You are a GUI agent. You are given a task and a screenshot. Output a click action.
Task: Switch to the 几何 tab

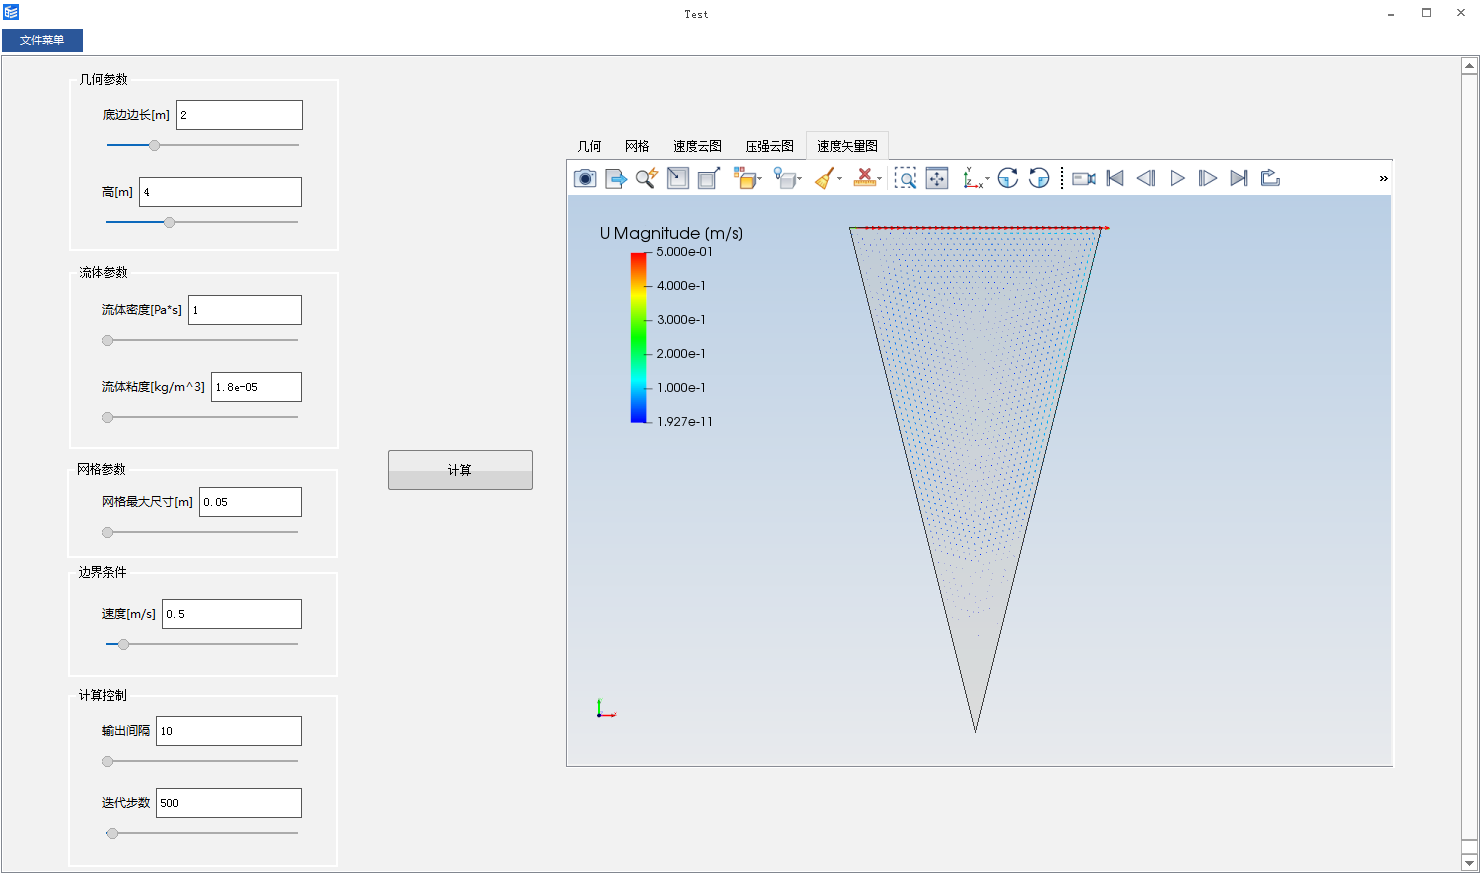coord(590,146)
